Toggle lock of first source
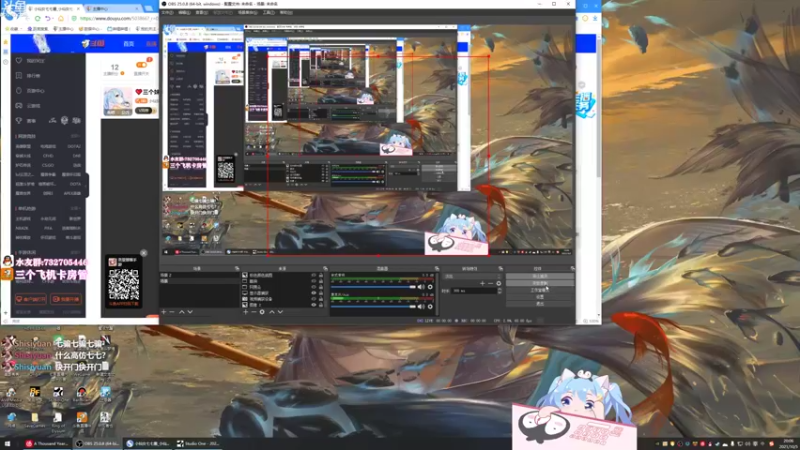 321,276
